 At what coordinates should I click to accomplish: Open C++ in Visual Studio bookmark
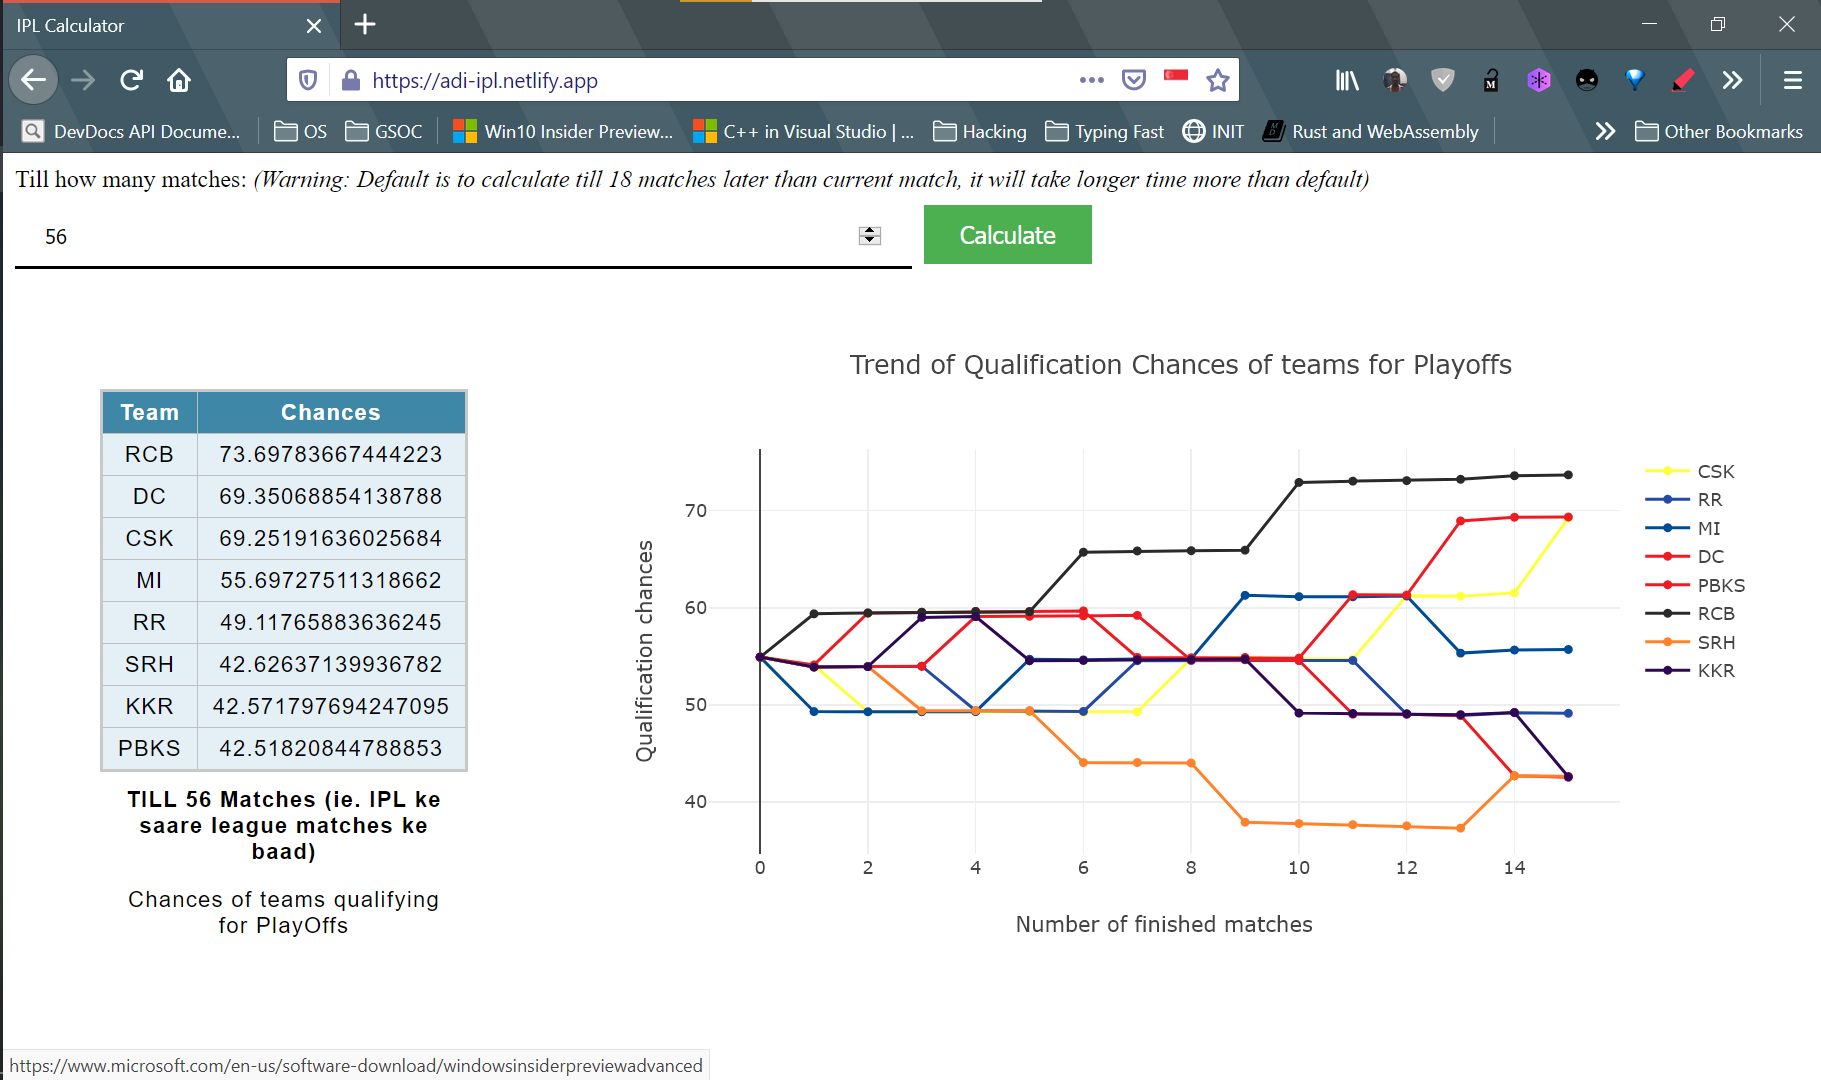coord(804,131)
